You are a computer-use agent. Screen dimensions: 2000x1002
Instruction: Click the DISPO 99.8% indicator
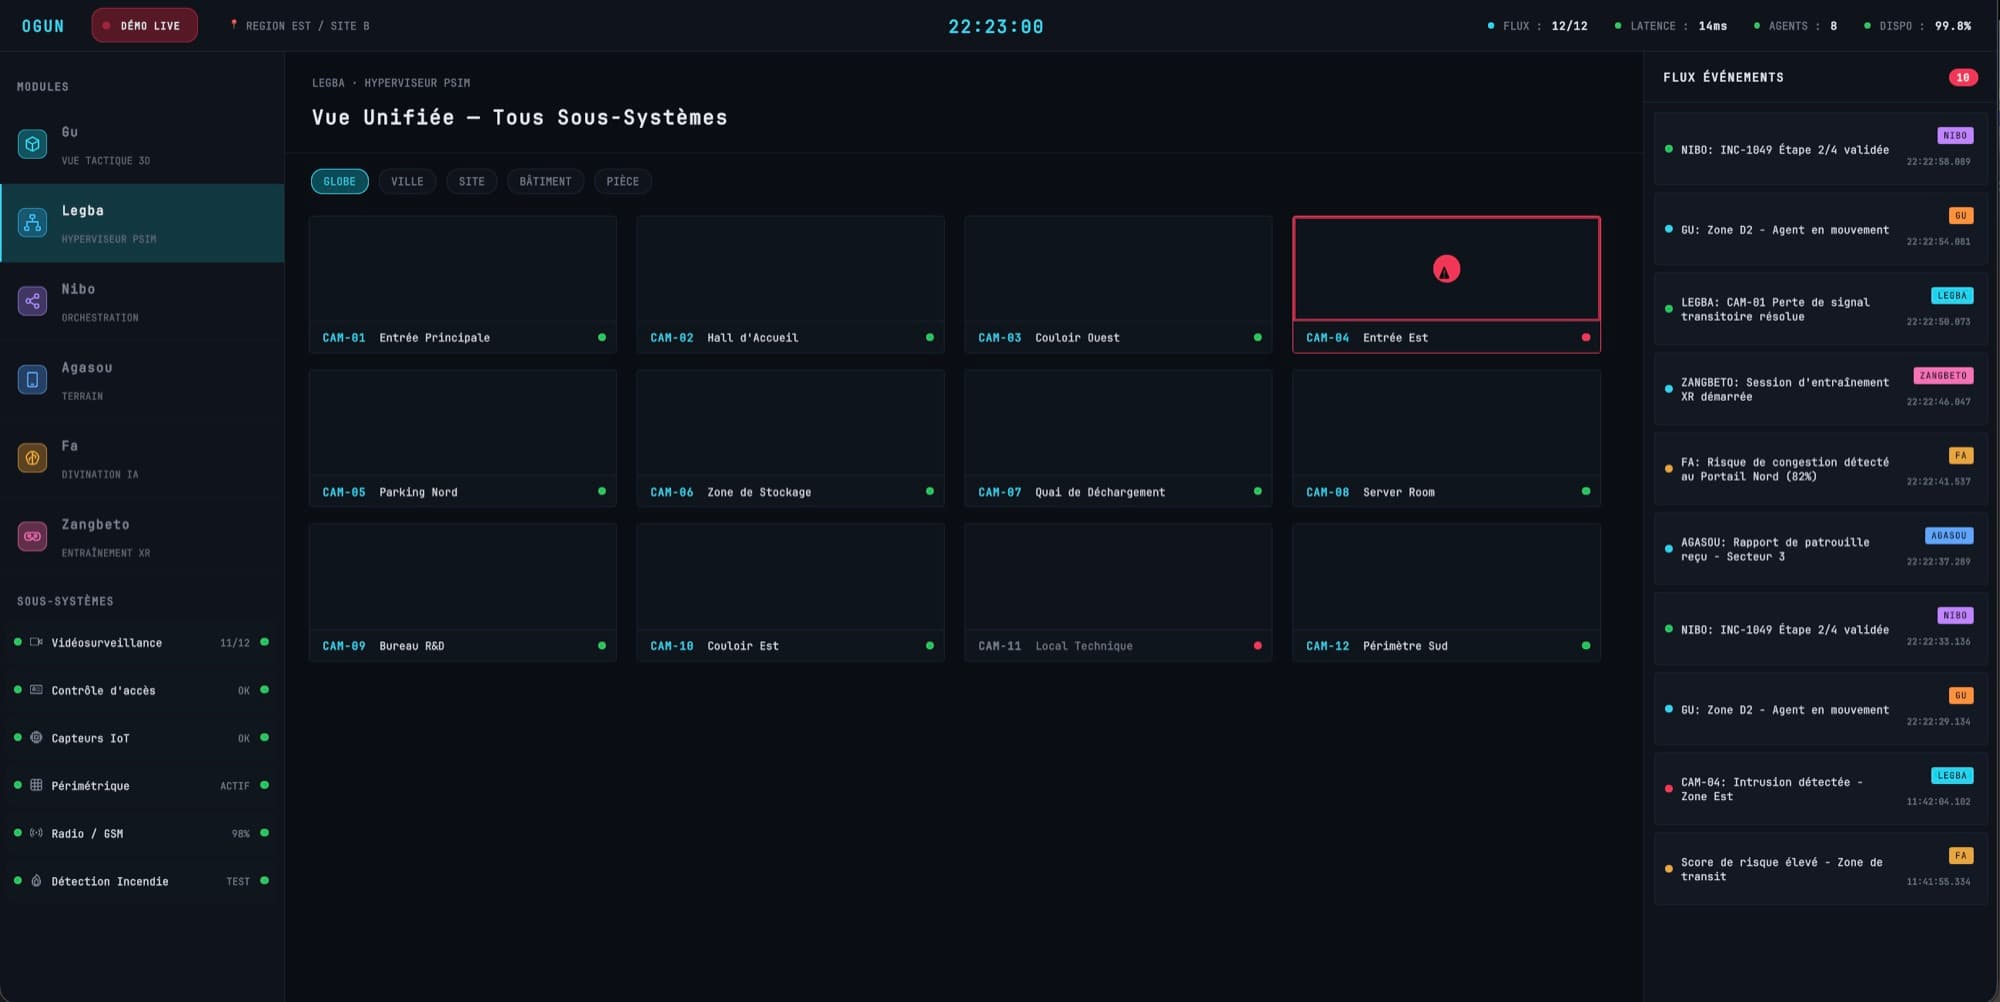1918,26
